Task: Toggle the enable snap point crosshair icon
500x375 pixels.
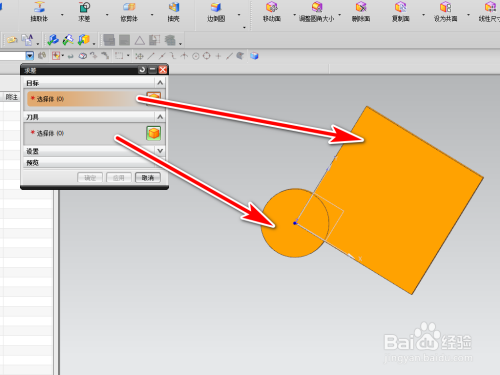Action: (139, 56)
